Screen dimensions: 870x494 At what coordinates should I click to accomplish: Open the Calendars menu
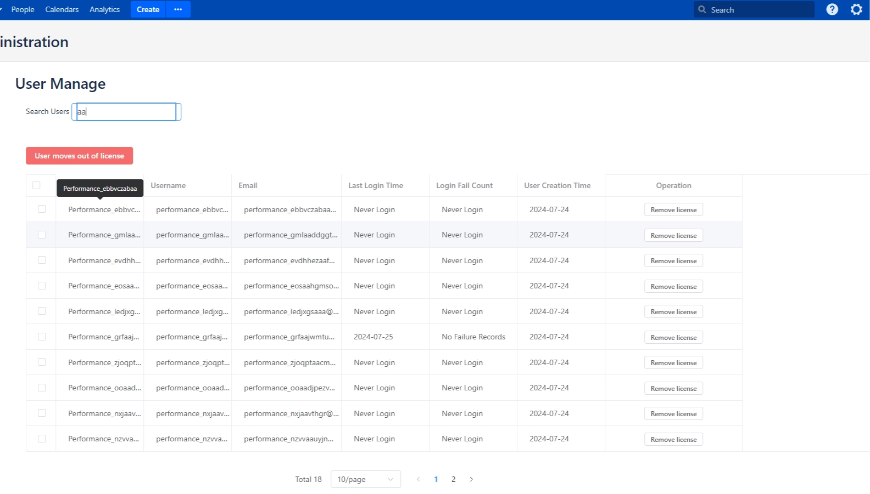coord(62,9)
